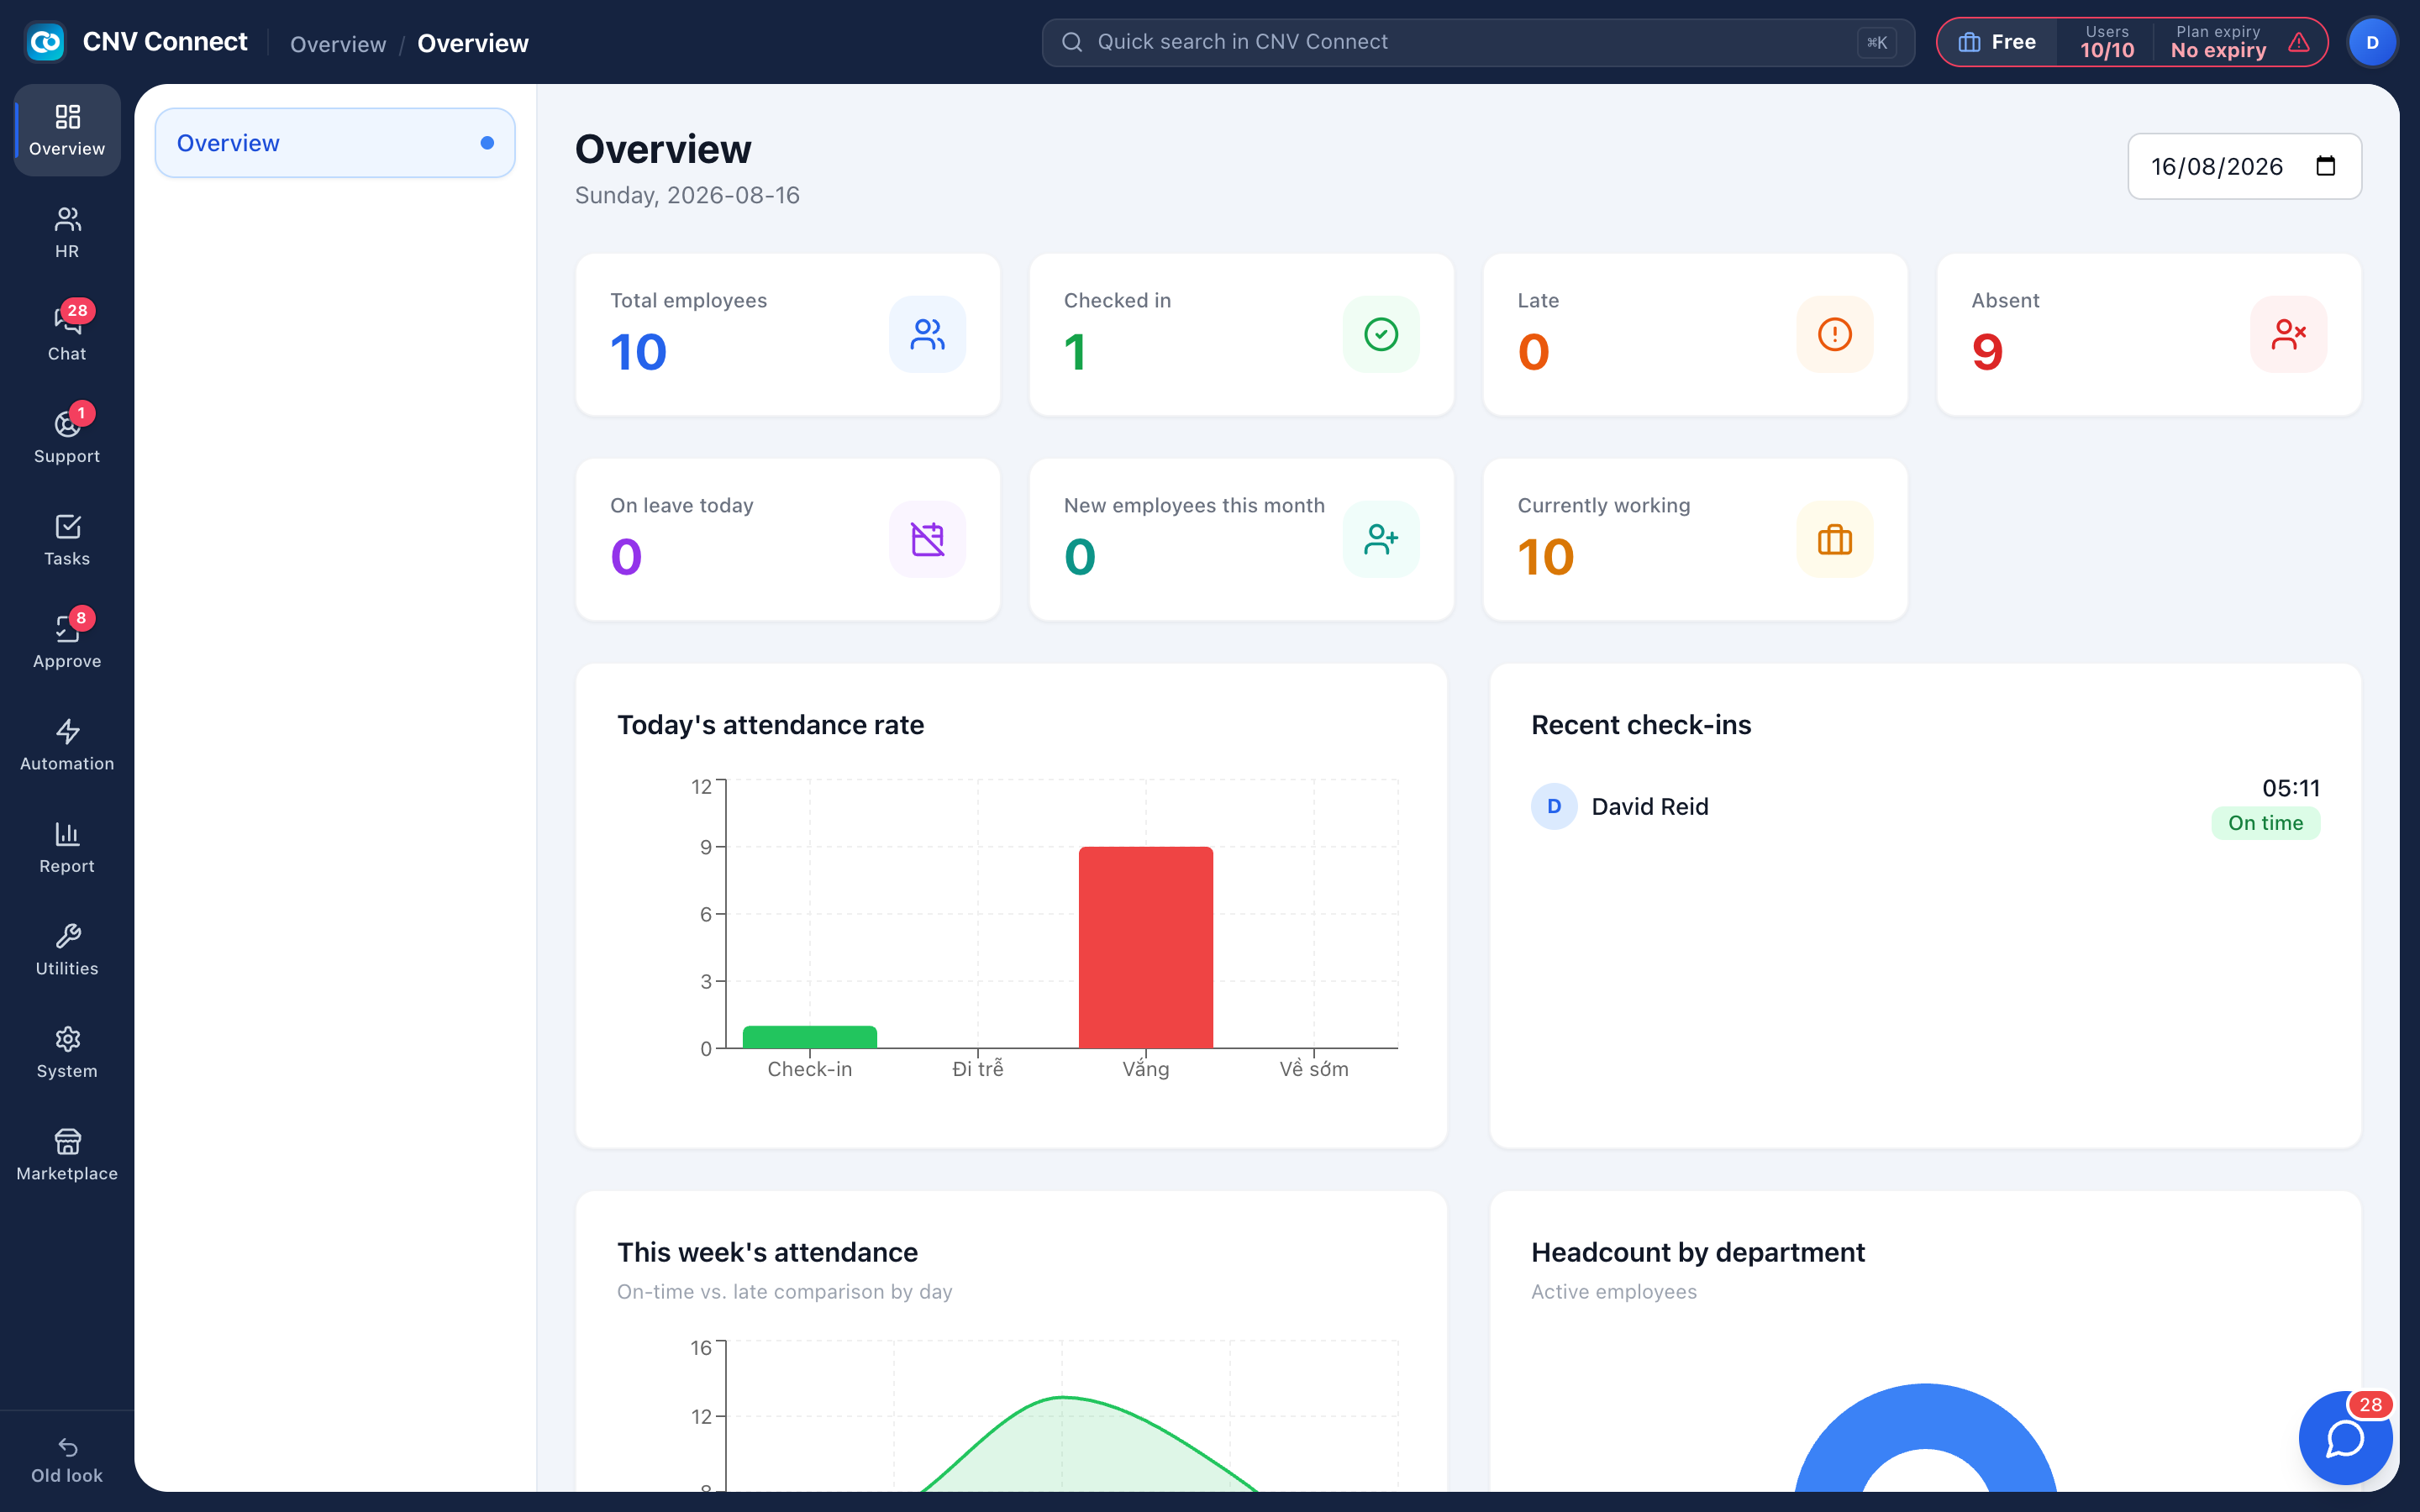Click the date input showing 16/08/2026
This screenshot has height=1512, width=2420.
pyautogui.click(x=2244, y=166)
